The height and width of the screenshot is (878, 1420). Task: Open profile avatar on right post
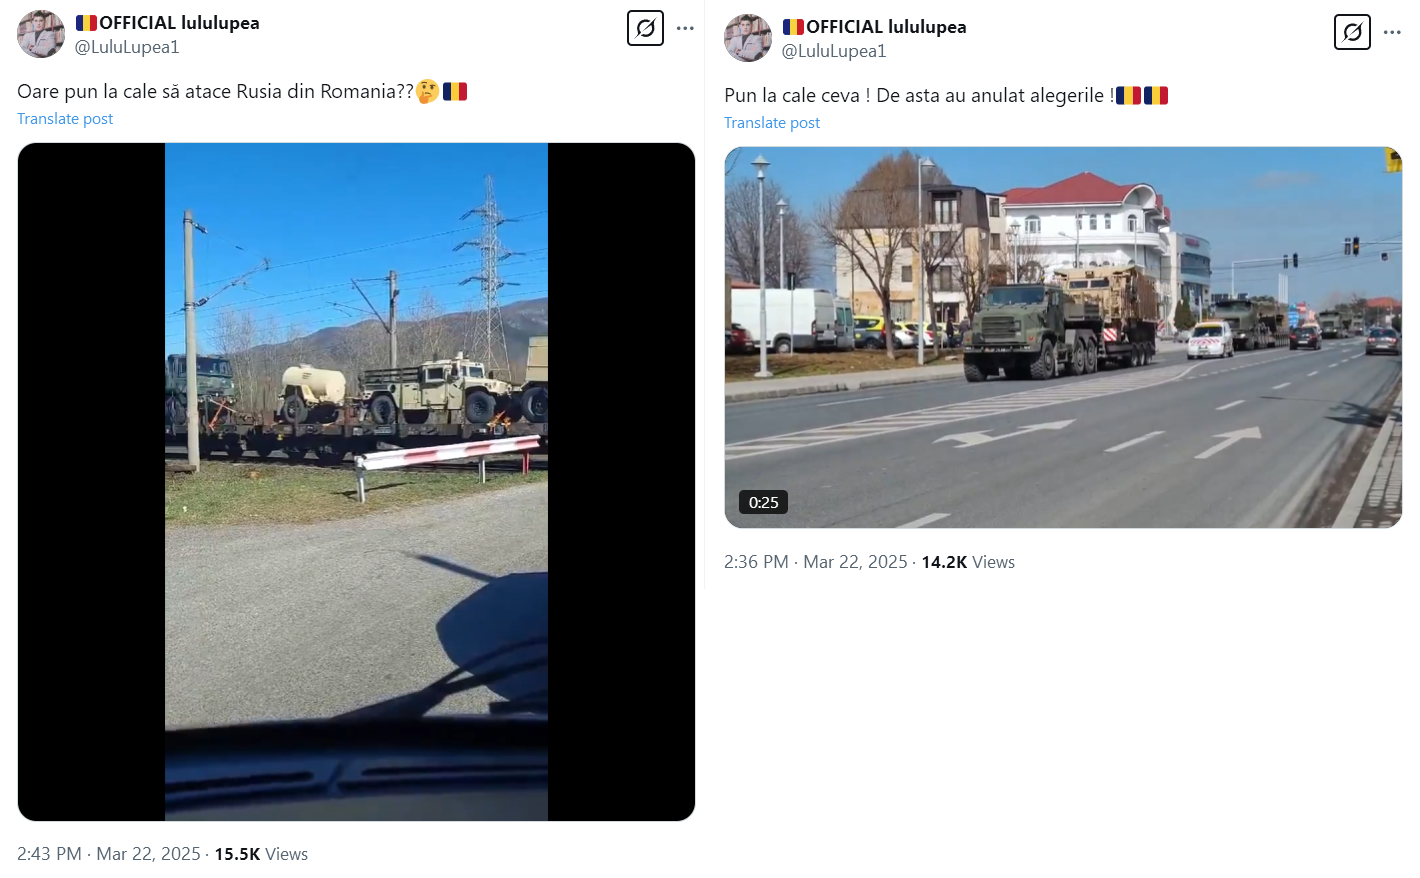pos(748,38)
